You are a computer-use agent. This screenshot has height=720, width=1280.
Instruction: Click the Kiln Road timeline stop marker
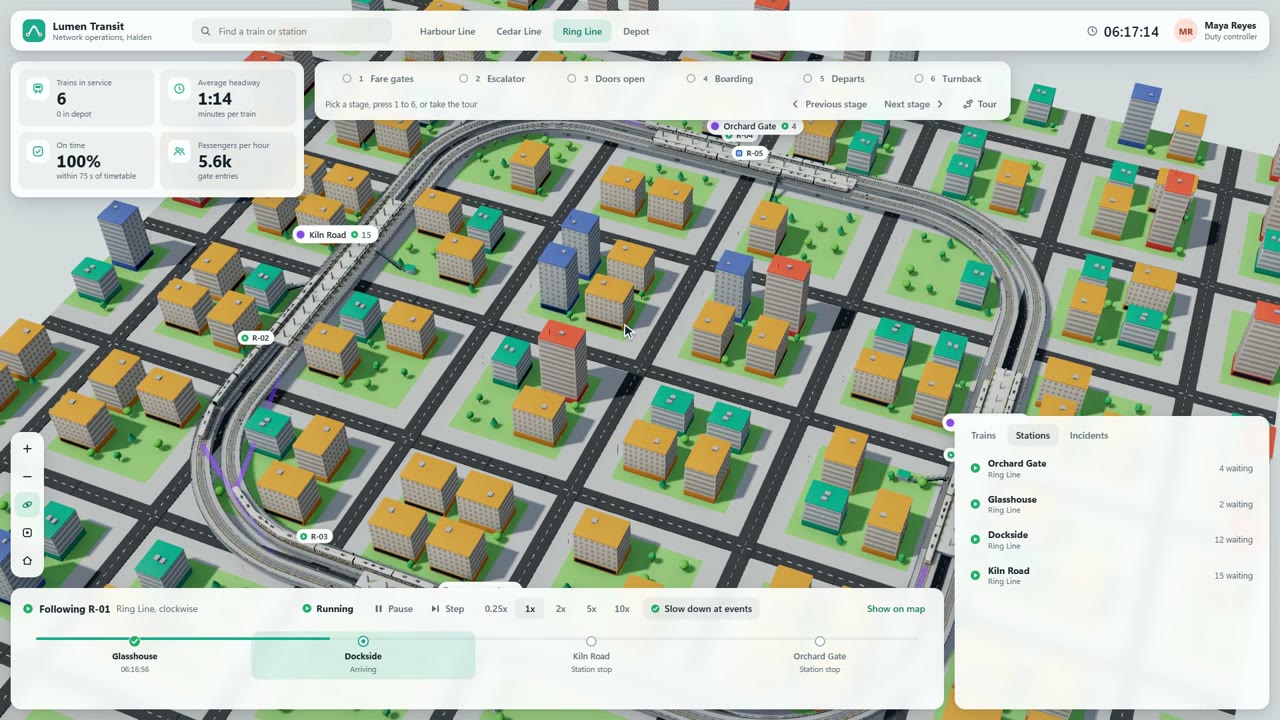click(591, 642)
